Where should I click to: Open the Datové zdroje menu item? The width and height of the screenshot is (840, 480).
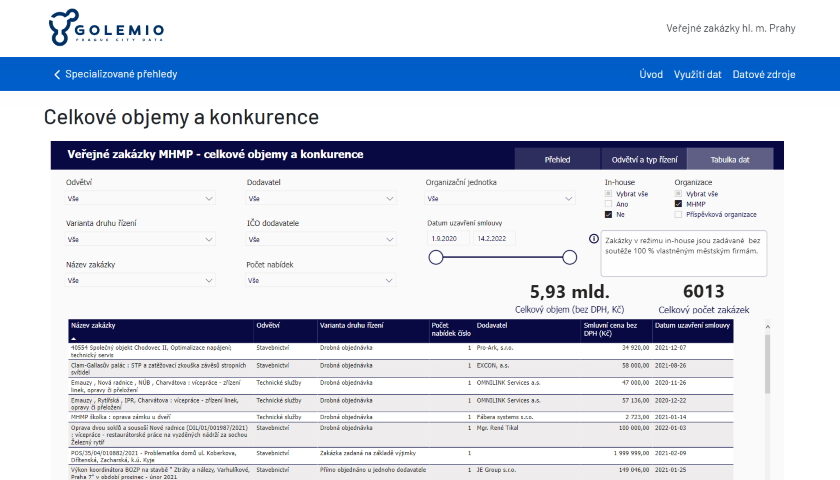click(764, 74)
